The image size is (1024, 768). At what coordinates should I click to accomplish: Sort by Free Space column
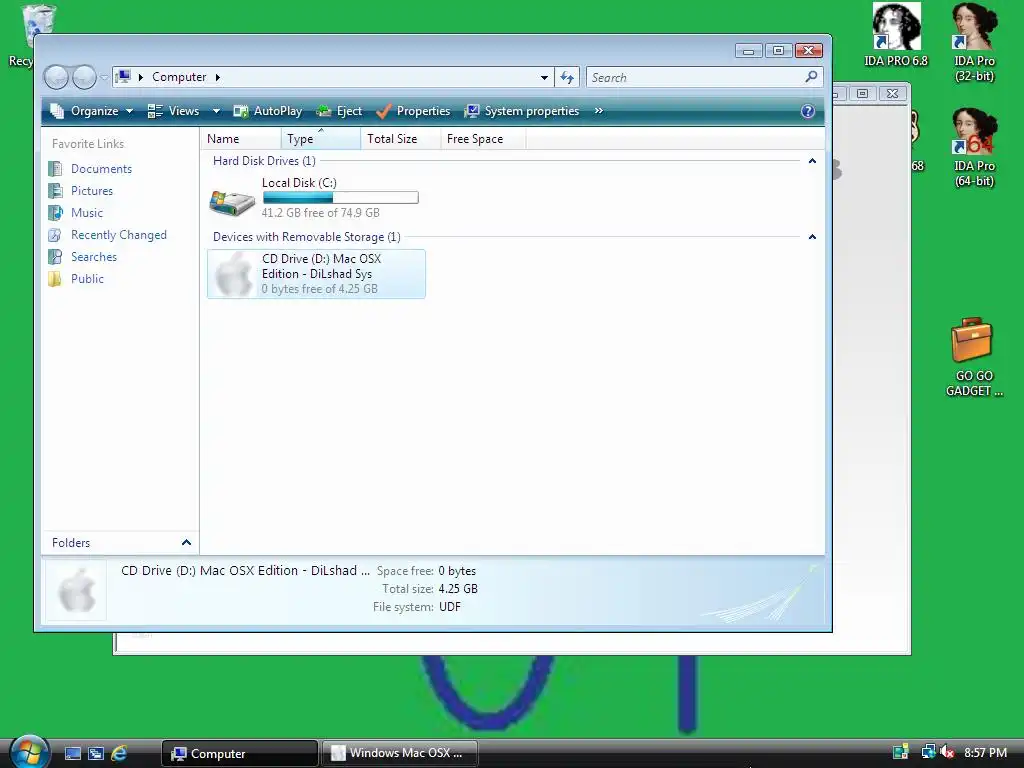pos(483,138)
